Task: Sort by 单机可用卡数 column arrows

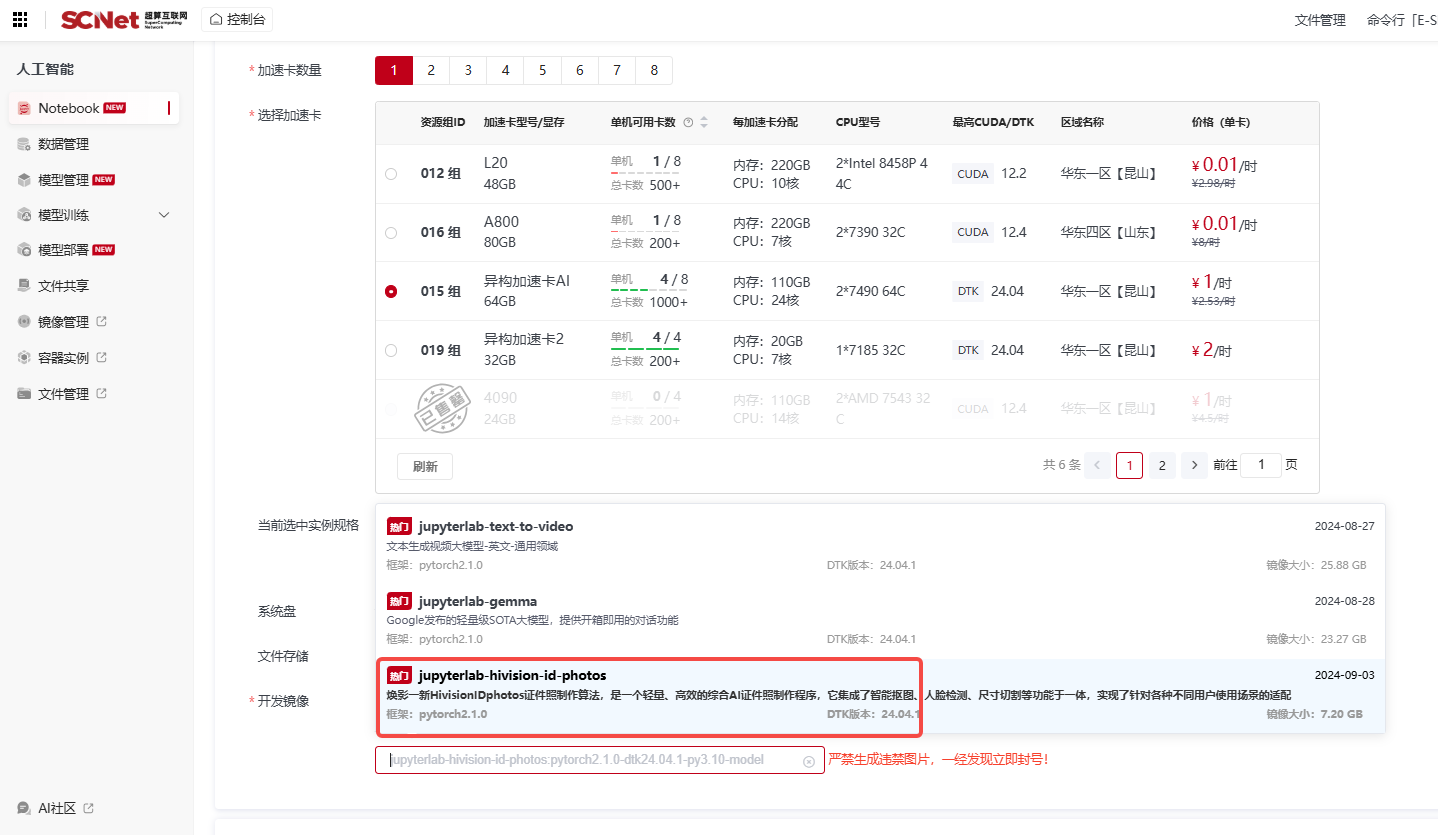Action: pyautogui.click(x=704, y=123)
